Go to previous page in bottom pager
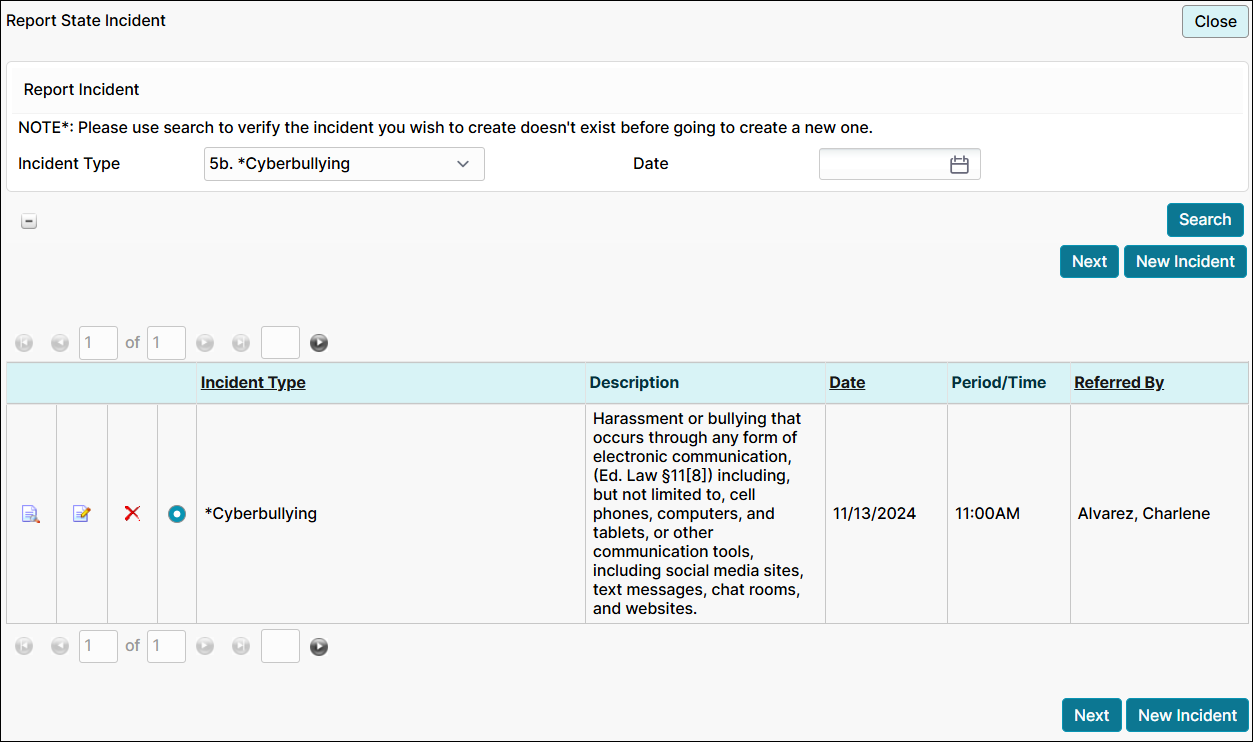Image resolution: width=1253 pixels, height=742 pixels. (x=60, y=646)
